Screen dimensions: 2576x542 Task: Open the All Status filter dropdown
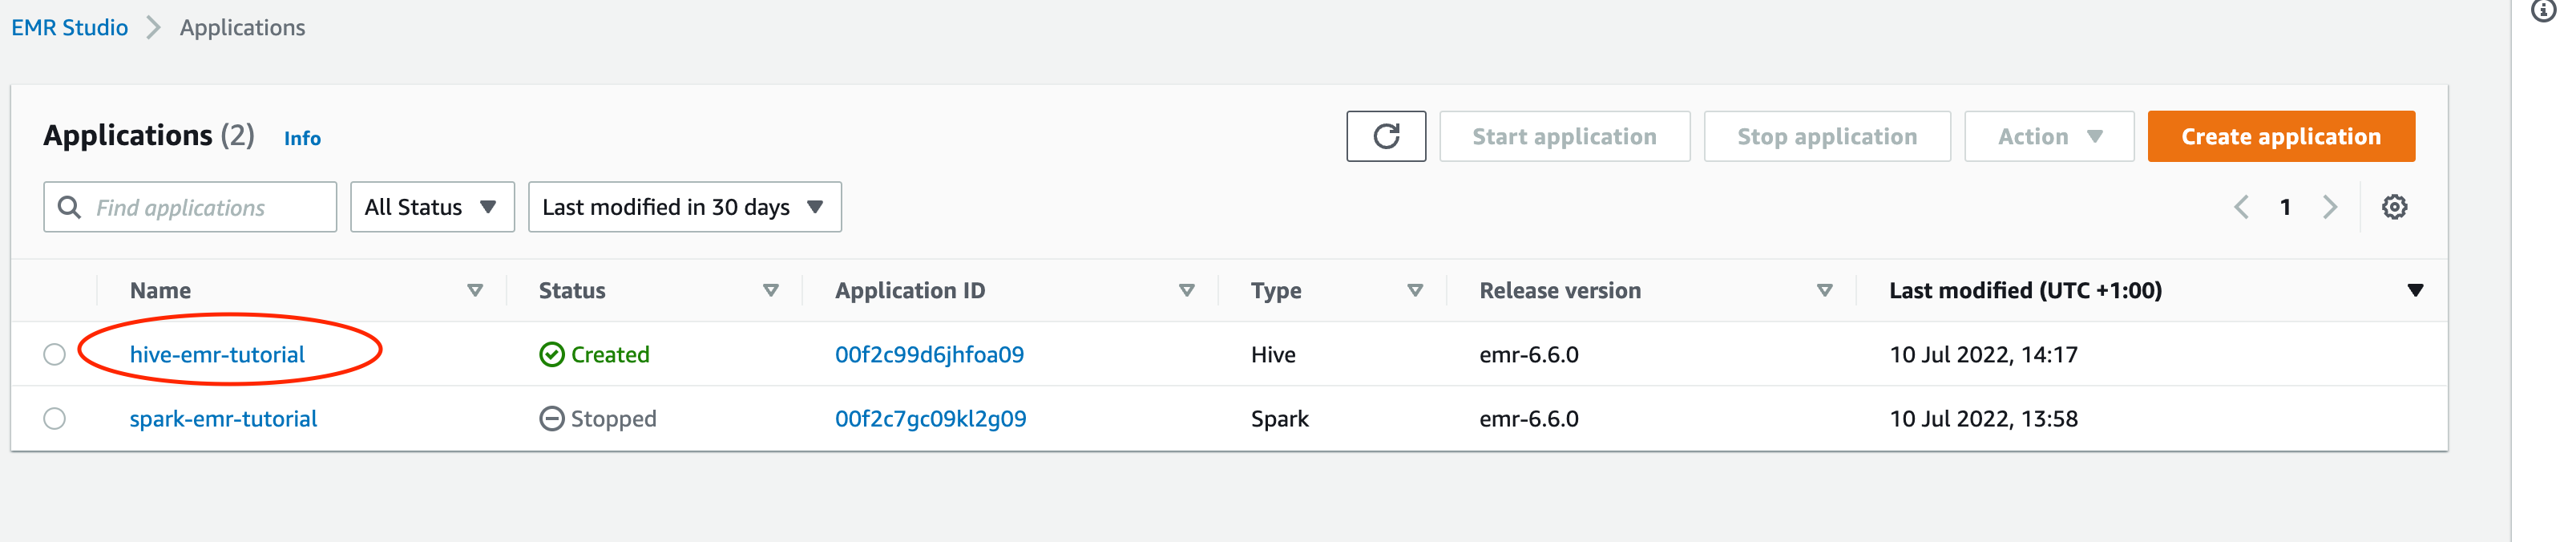[432, 207]
